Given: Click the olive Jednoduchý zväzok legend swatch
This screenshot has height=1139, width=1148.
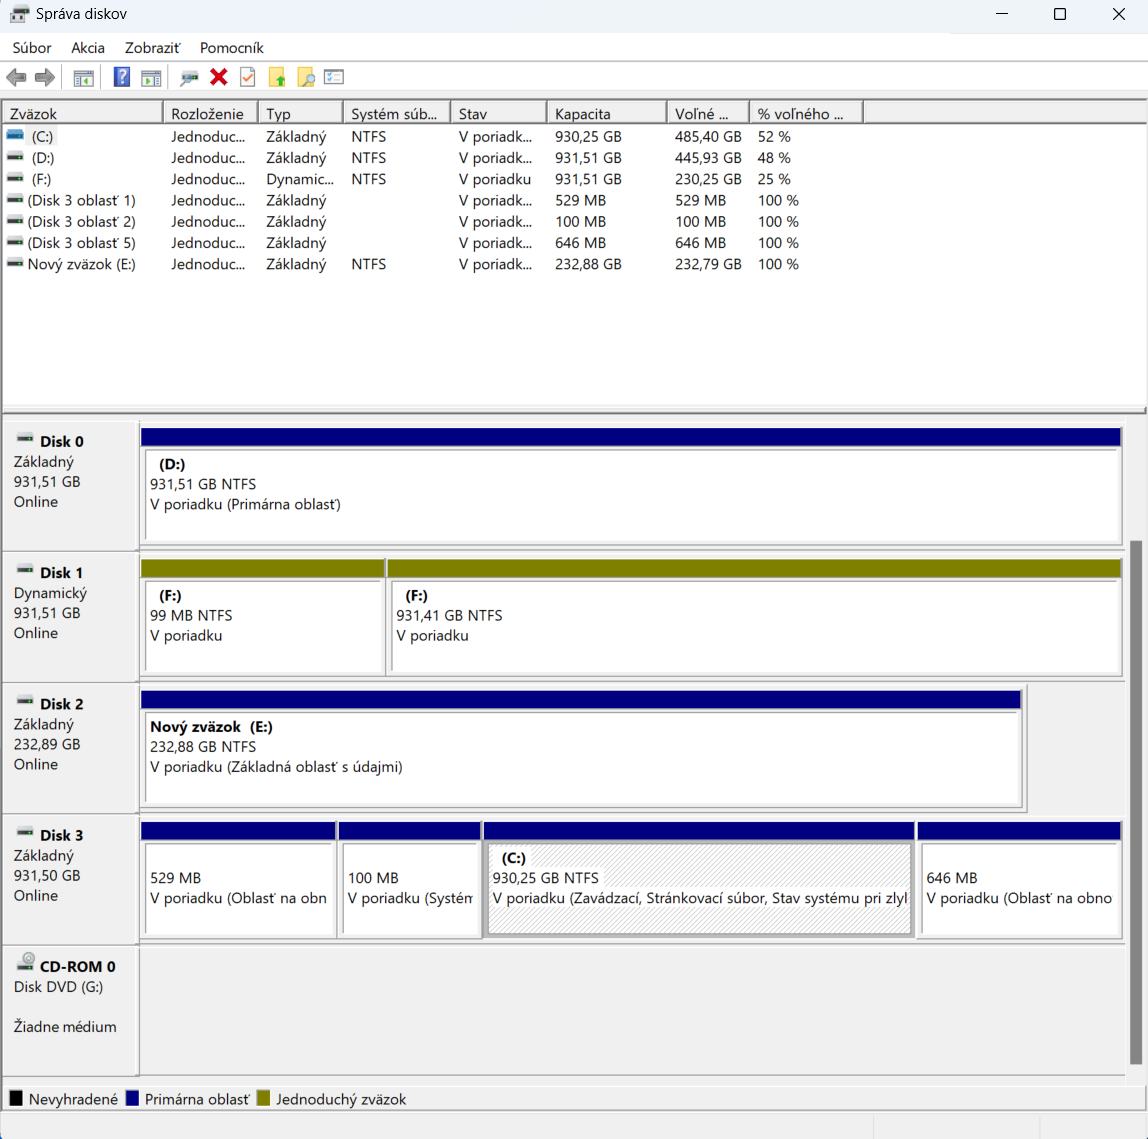Looking at the screenshot, I should (x=264, y=1098).
